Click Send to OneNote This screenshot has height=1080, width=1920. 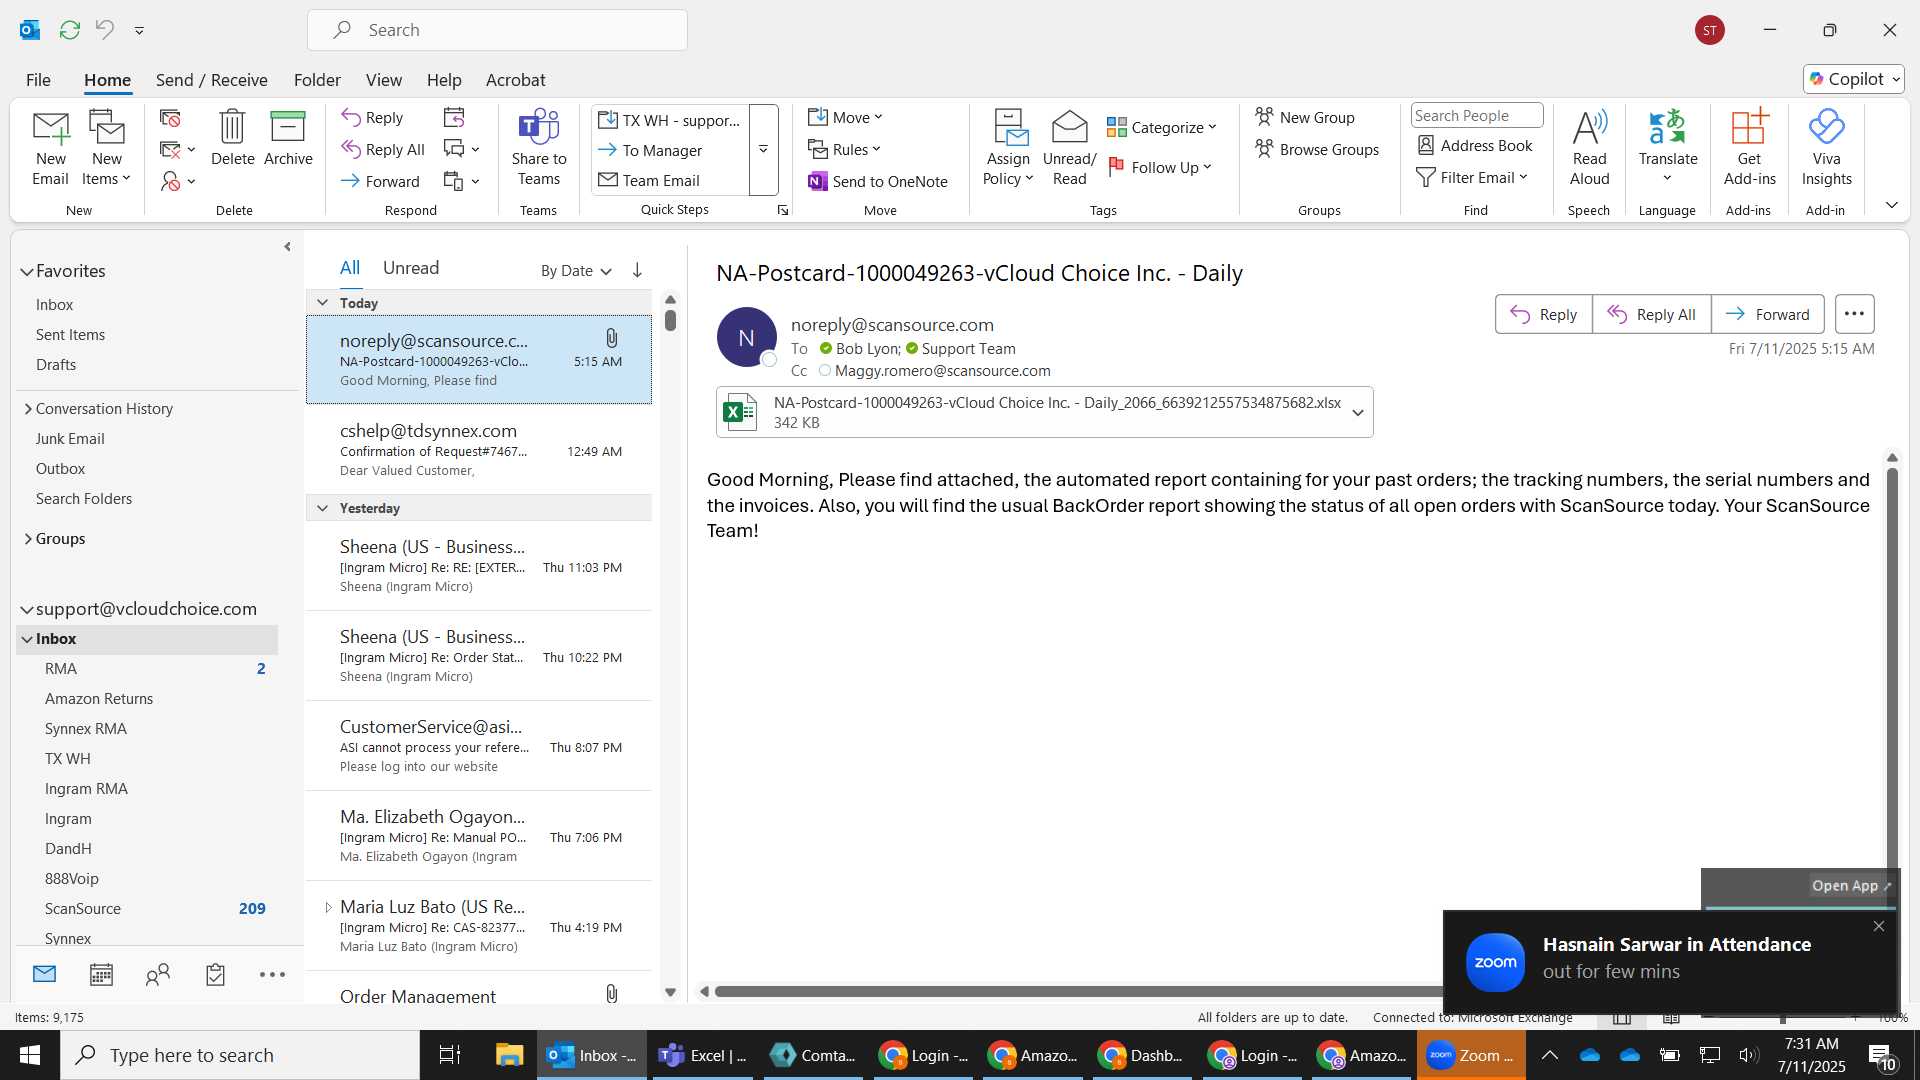point(878,181)
